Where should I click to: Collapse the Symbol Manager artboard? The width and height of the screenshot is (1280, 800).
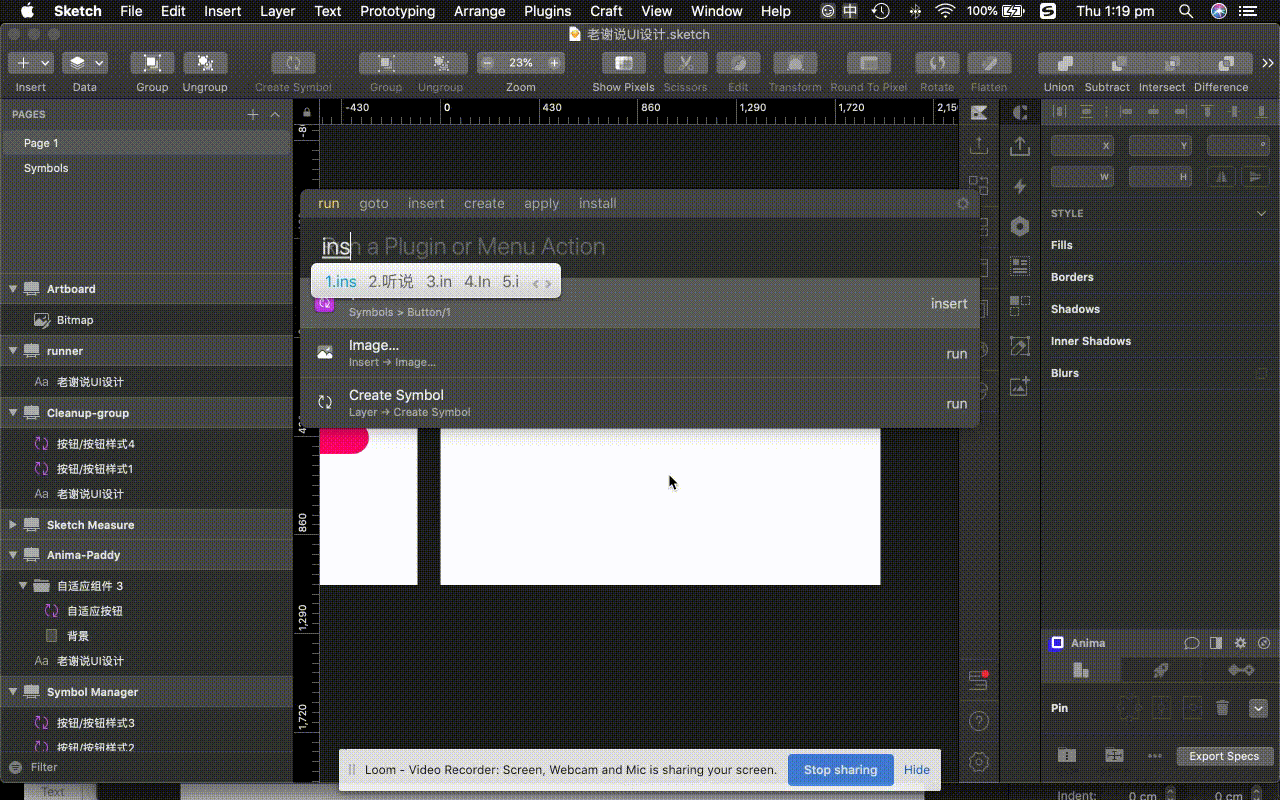point(13,692)
